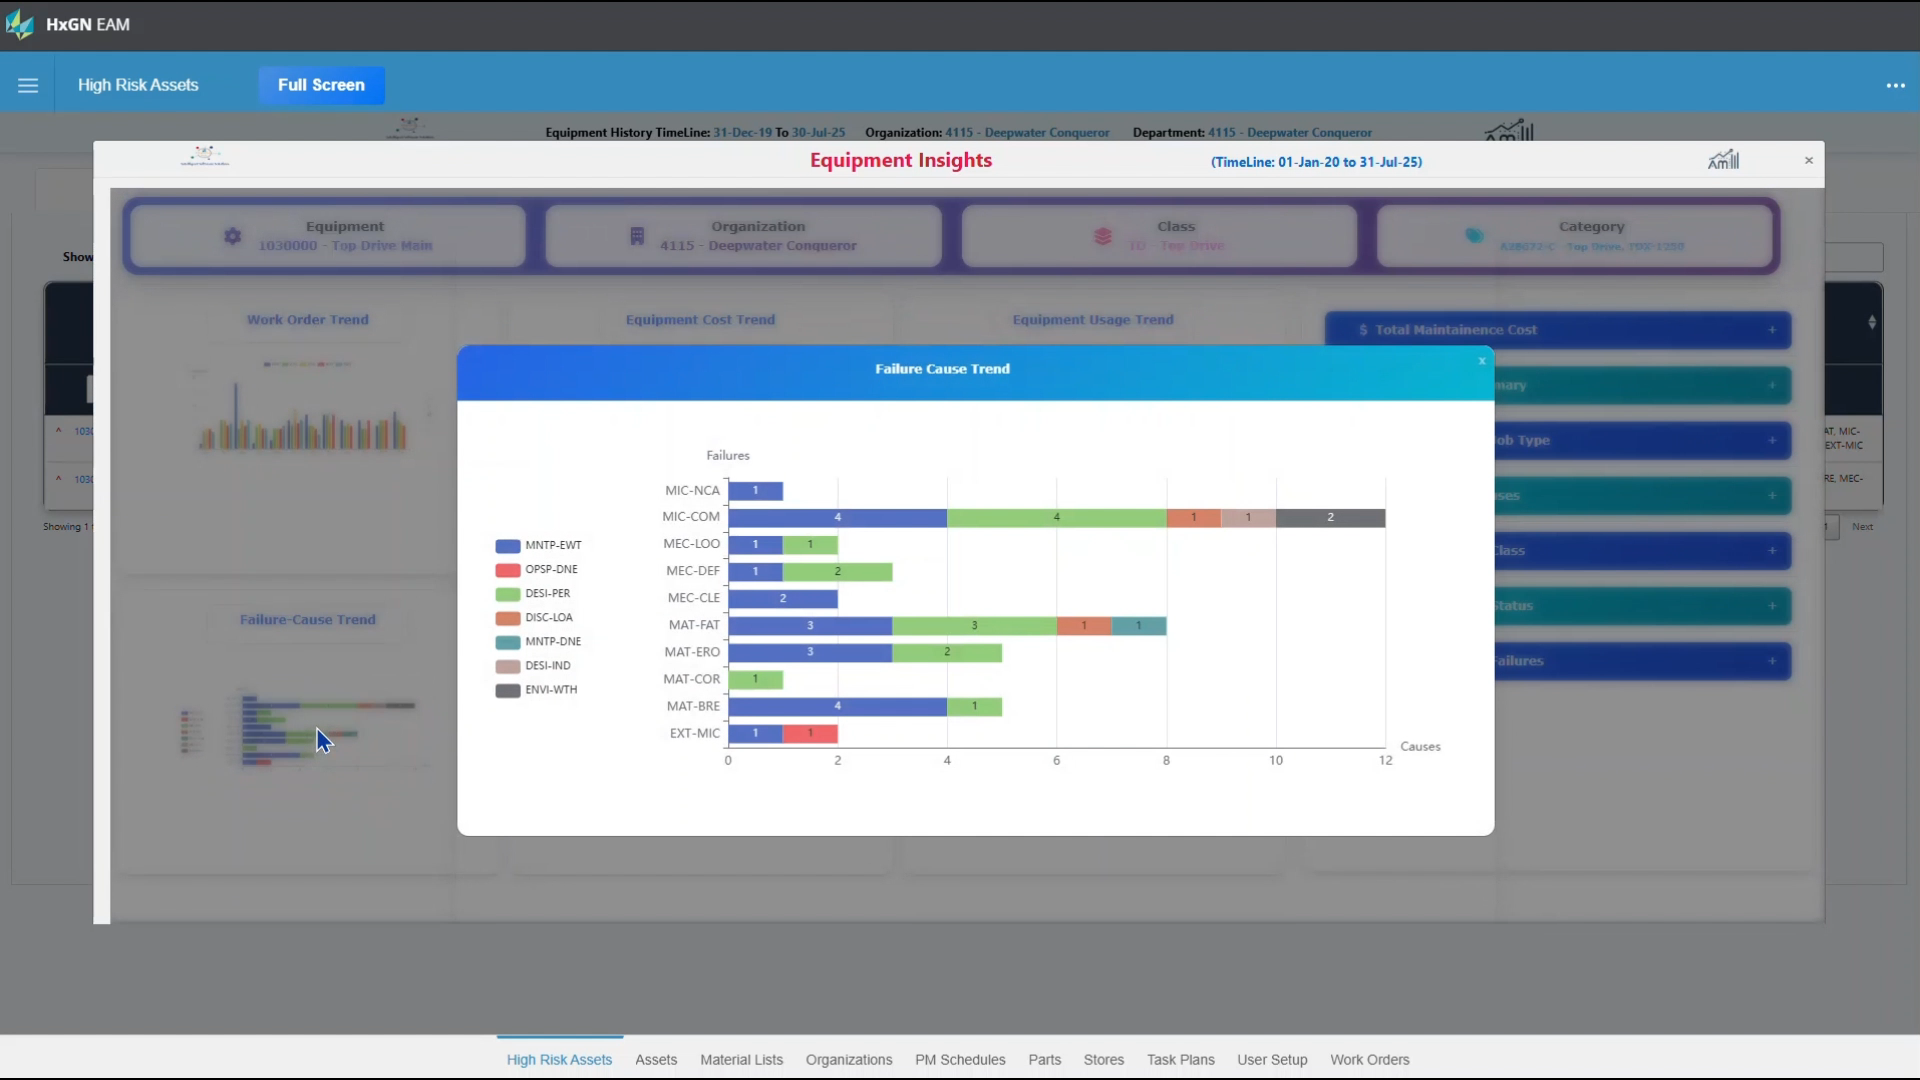Viewport: 1920px width, 1080px height.
Task: Switch to the Work Orders tab
Action: coord(1370,1059)
